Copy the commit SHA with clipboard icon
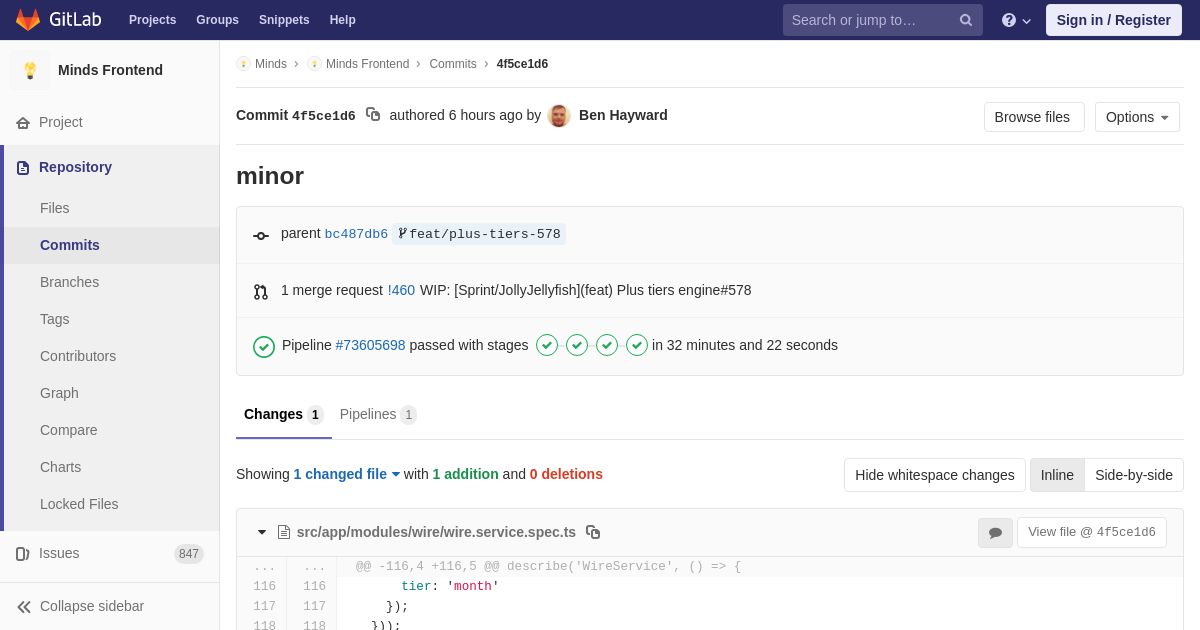Image resolution: width=1200 pixels, height=630 pixels. point(373,115)
